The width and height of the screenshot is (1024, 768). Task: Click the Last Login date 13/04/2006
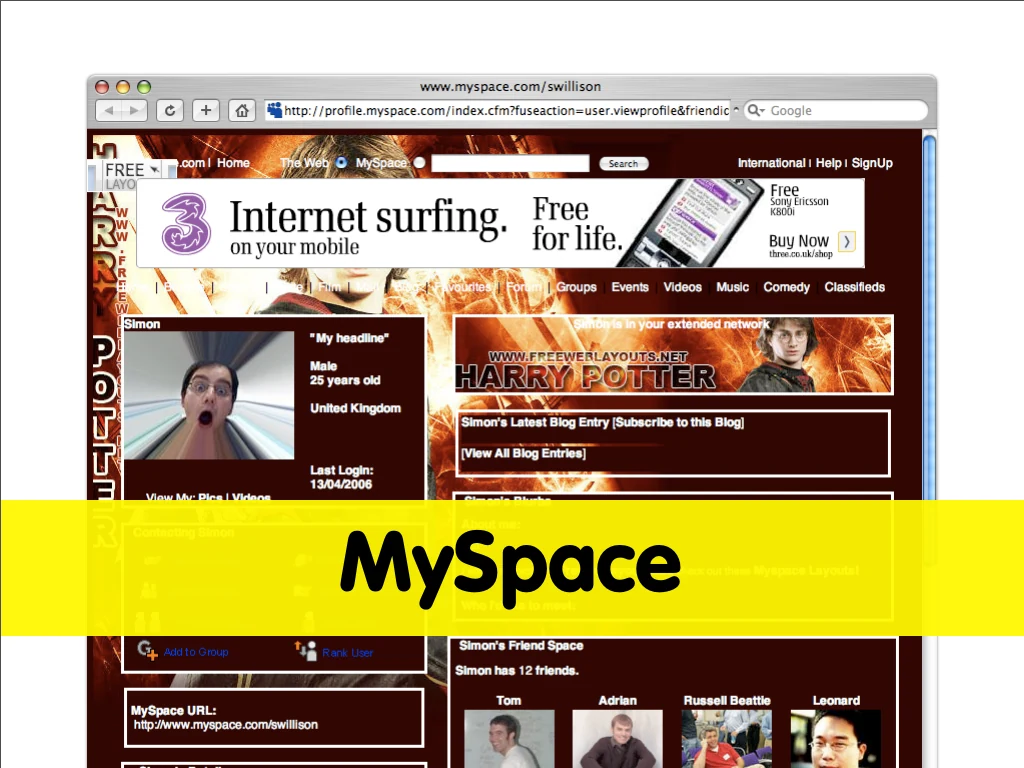(341, 485)
